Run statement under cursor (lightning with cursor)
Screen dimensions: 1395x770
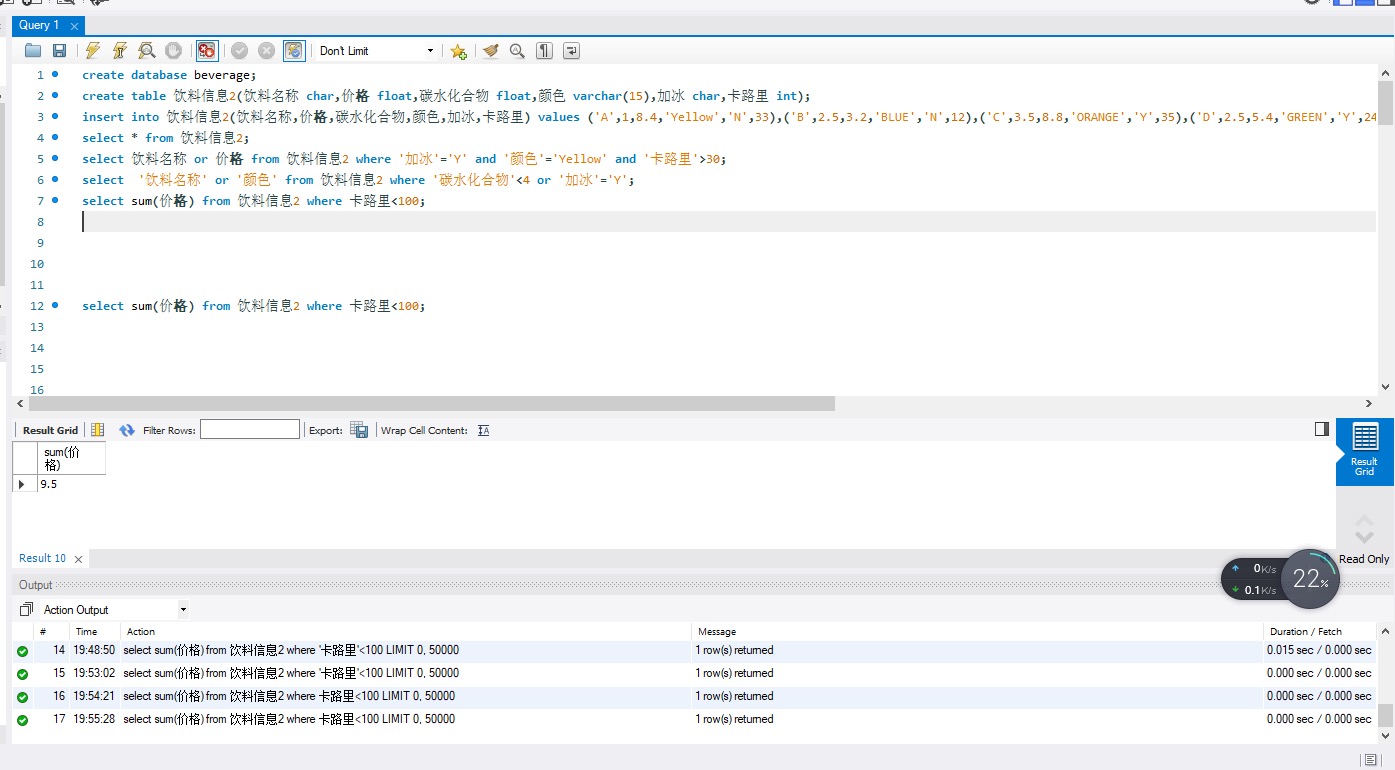pyautogui.click(x=120, y=51)
